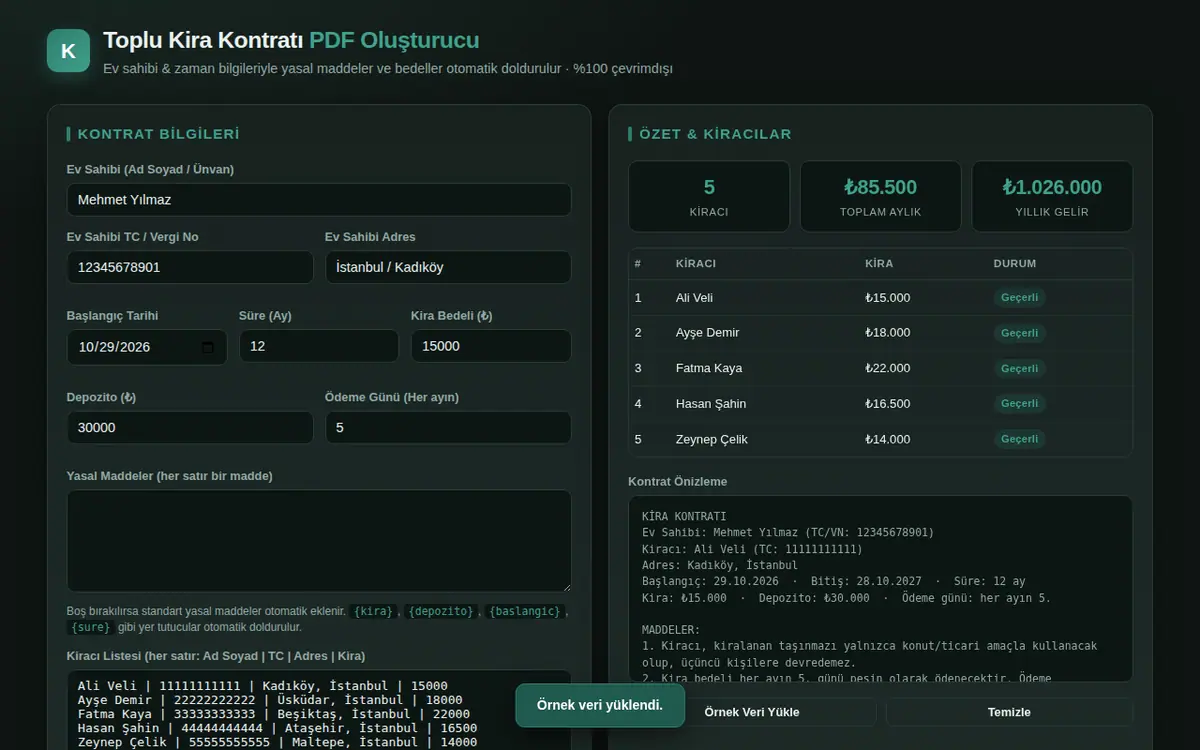Click the Depozito input field

[x=190, y=427]
